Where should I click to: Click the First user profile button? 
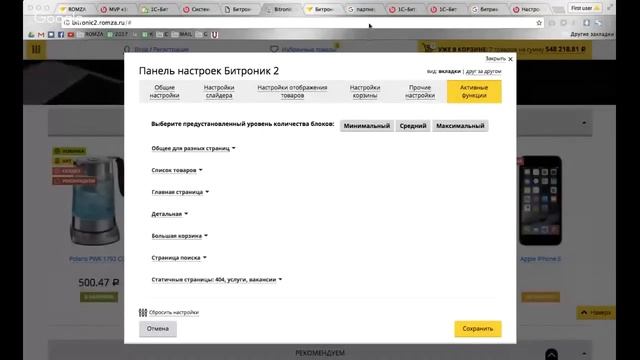585,8
